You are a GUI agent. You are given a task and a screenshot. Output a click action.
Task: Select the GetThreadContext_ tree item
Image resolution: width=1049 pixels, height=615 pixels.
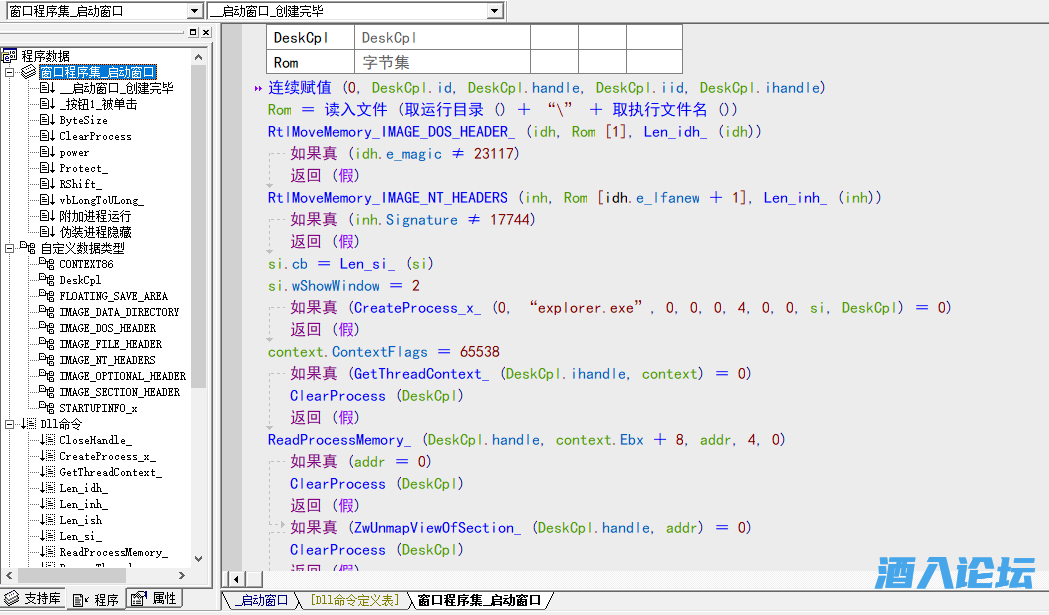click(x=110, y=472)
